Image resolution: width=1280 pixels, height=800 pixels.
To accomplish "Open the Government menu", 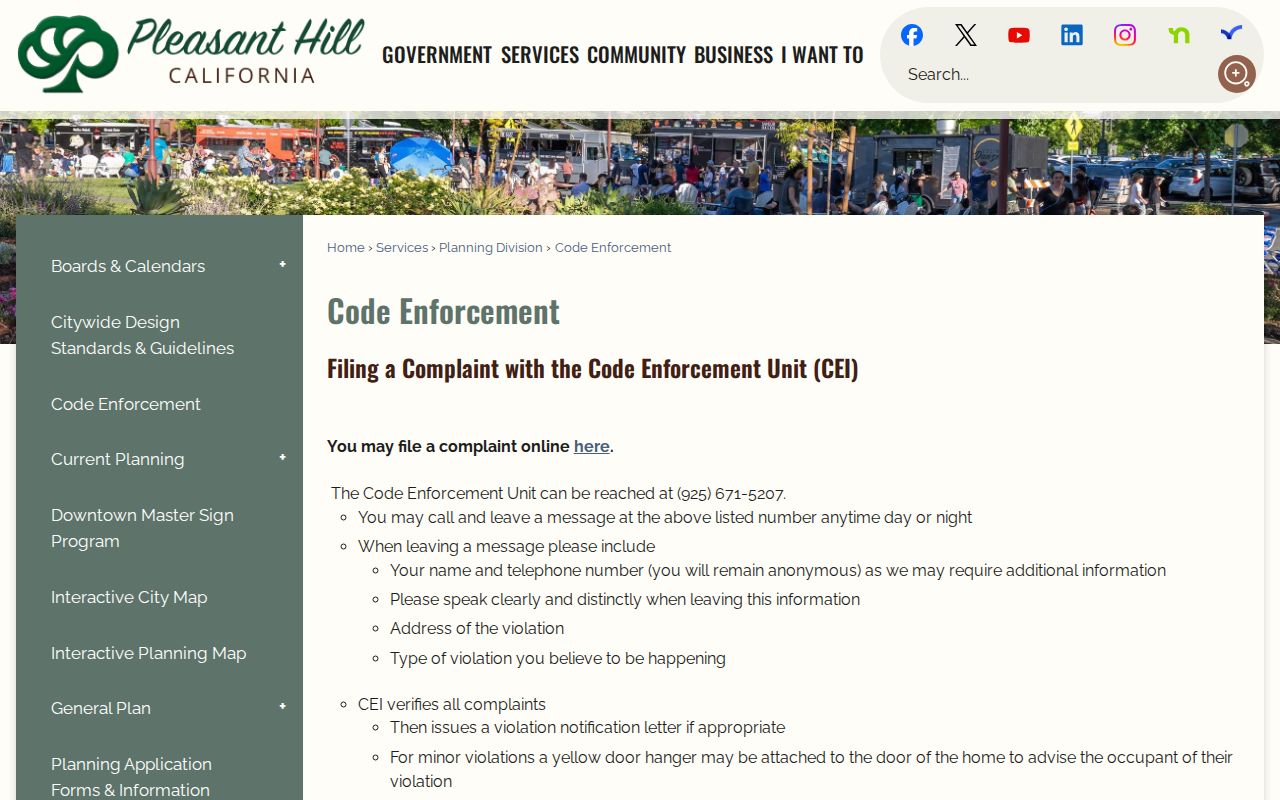I will click(437, 55).
